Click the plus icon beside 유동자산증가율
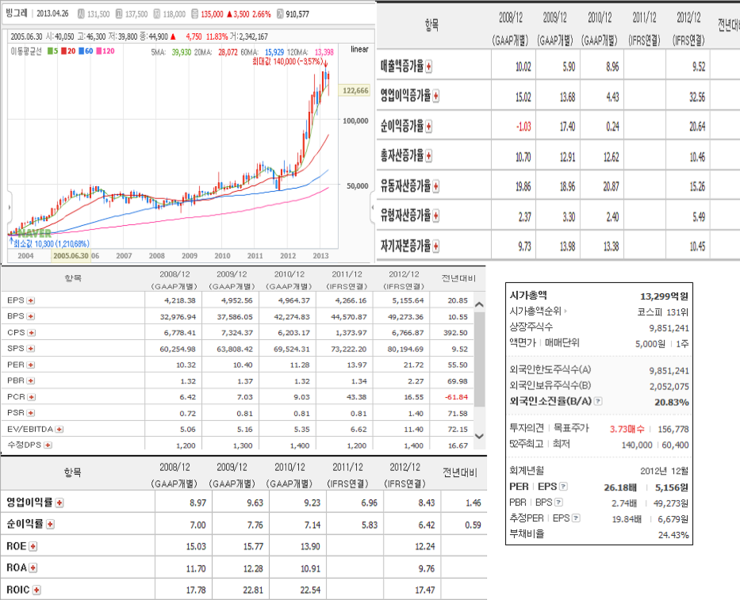Image resolution: width=740 pixels, height=600 pixels. click(436, 186)
